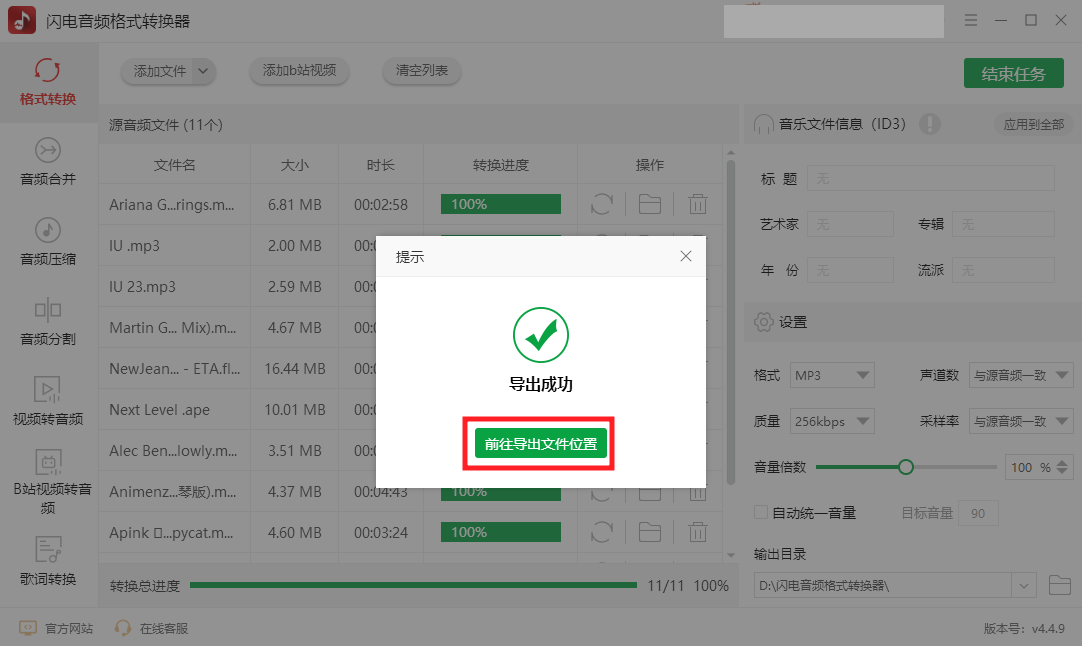Browse output directory folder icon
The height and width of the screenshot is (646, 1082).
[1059, 585]
